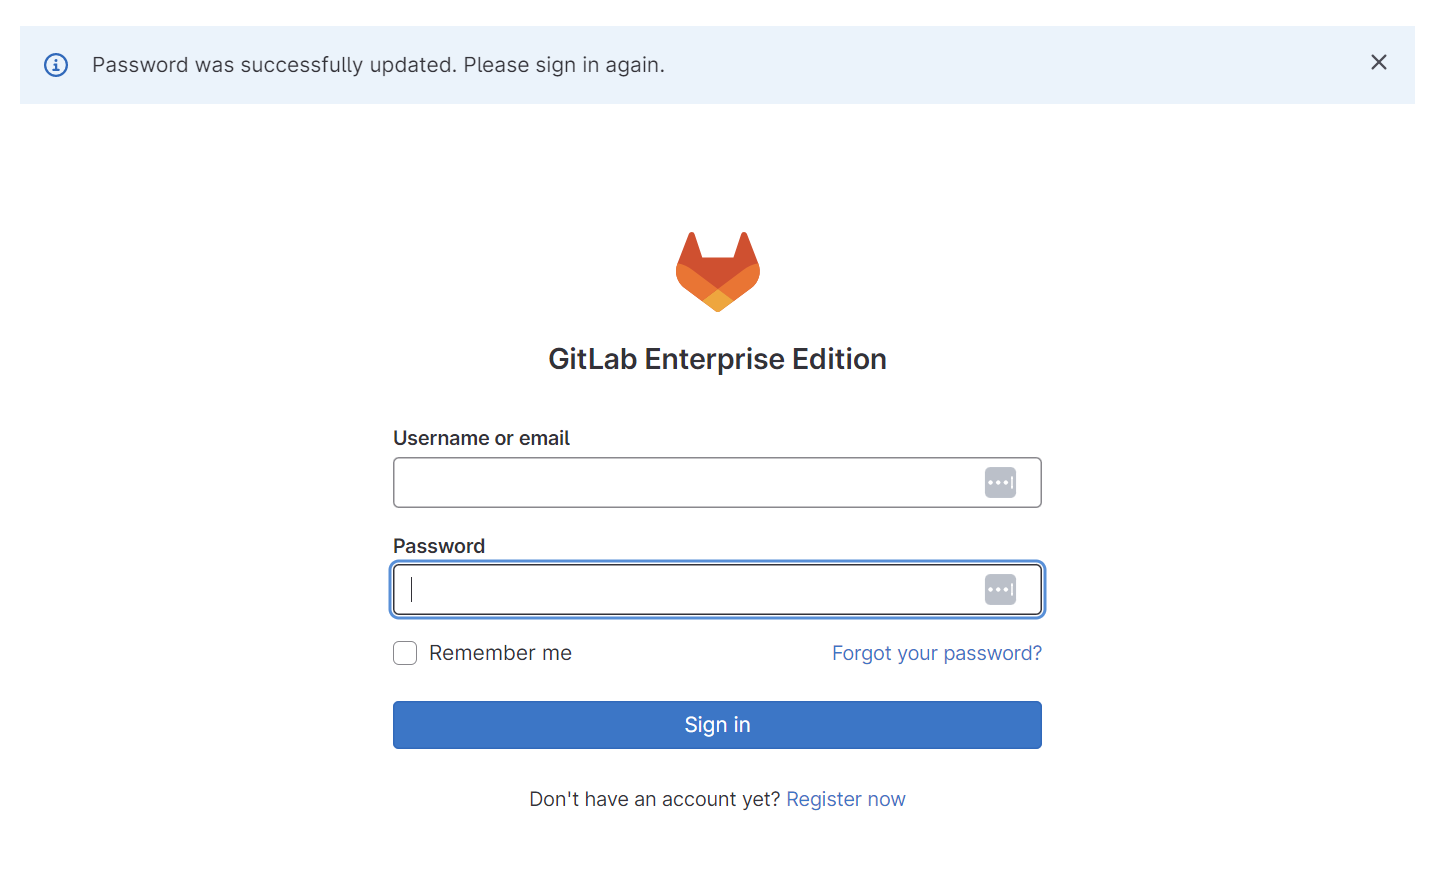This screenshot has width=1437, height=872.
Task: Select the GitLab Enterprise Edition heading
Action: tap(716, 358)
